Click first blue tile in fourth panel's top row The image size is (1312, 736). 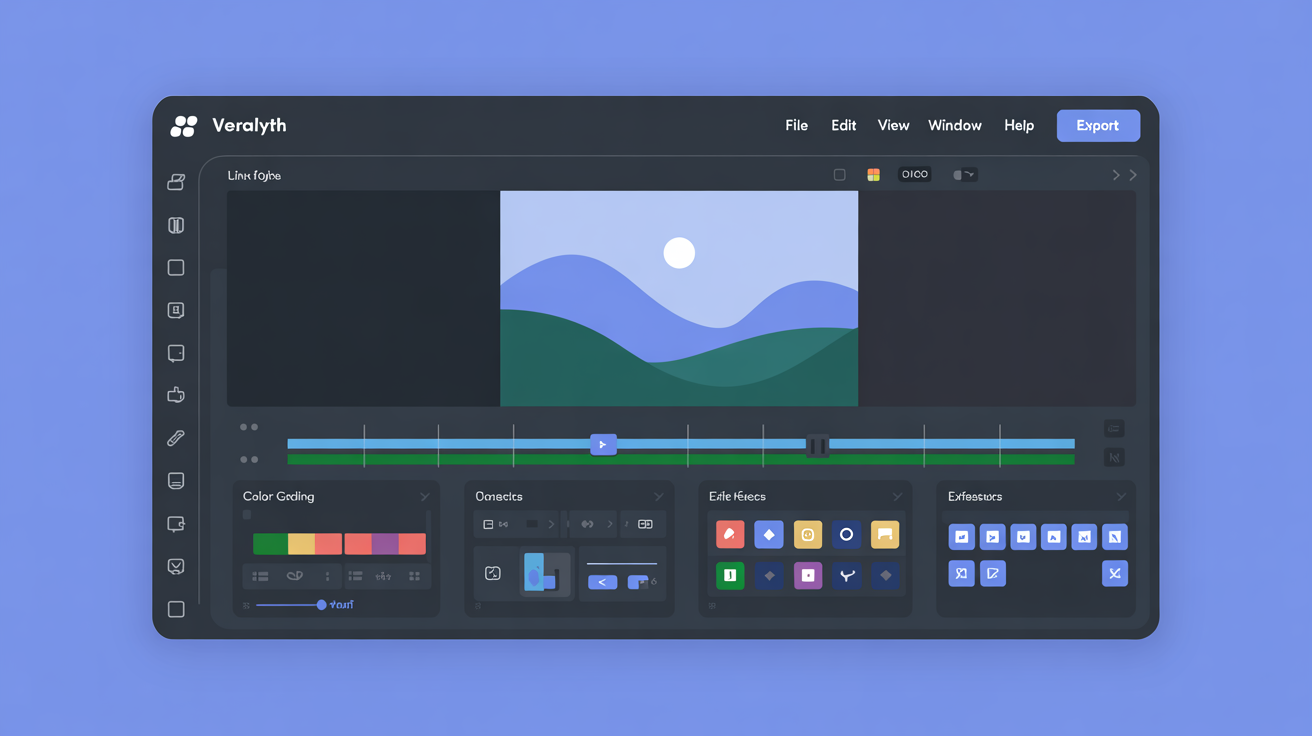[x=961, y=537]
